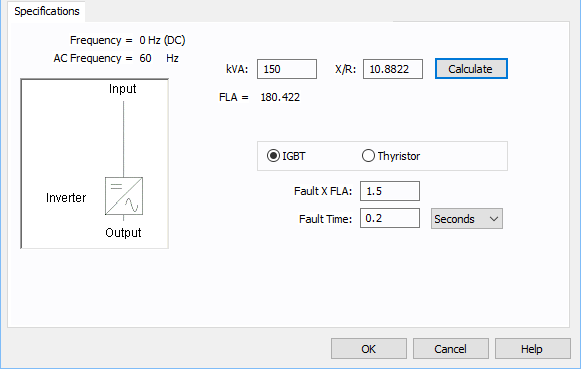Select the Fault Time value box

coord(390,218)
